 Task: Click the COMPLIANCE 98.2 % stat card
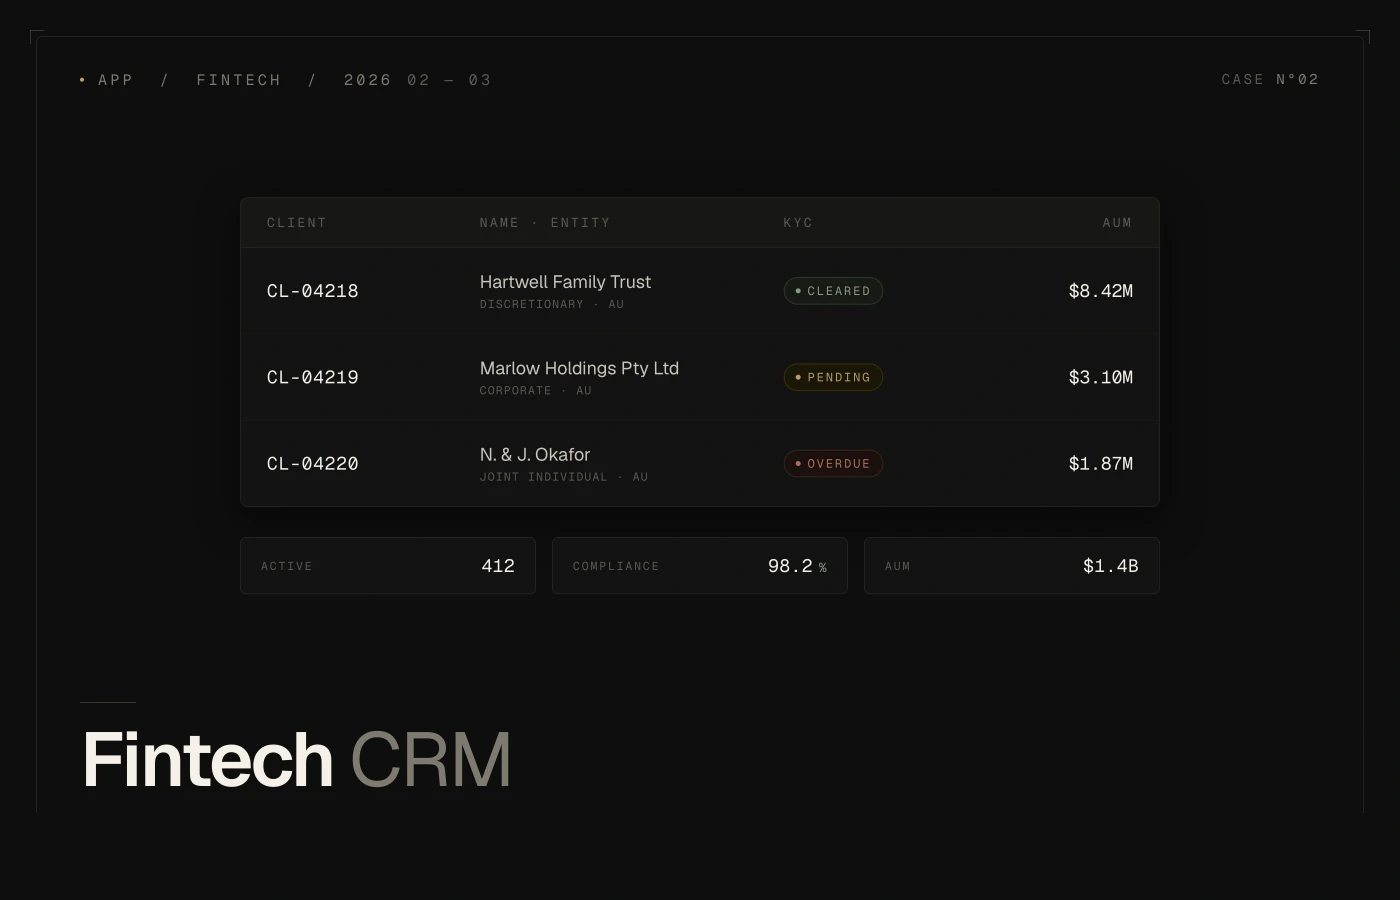coord(700,566)
